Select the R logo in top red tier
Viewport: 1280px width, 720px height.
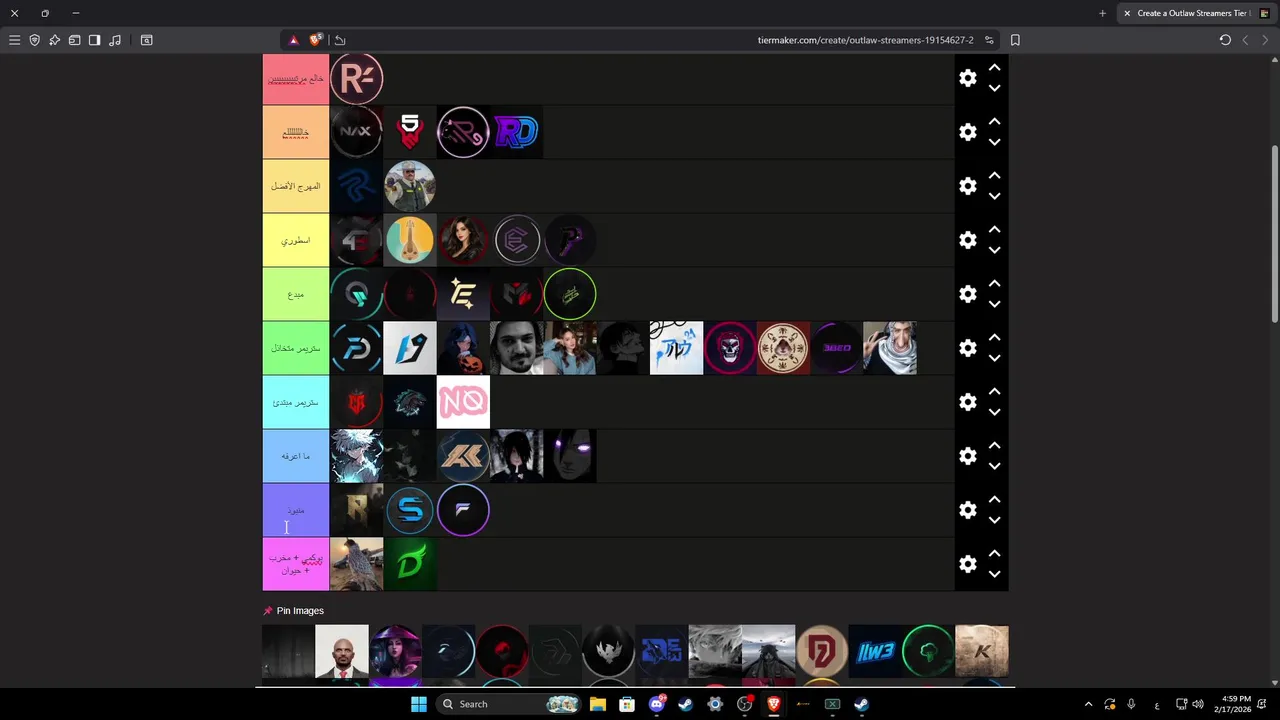(356, 78)
